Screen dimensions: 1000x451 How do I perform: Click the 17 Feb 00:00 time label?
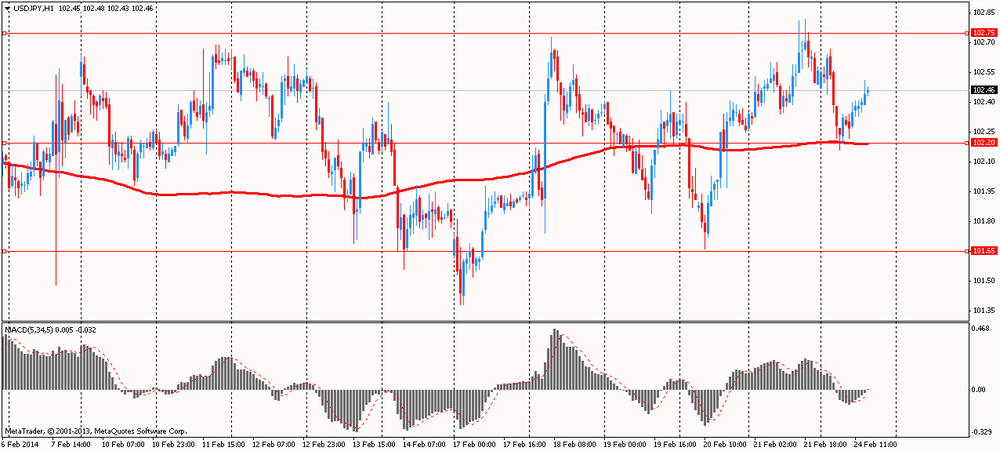pyautogui.click(x=476, y=443)
